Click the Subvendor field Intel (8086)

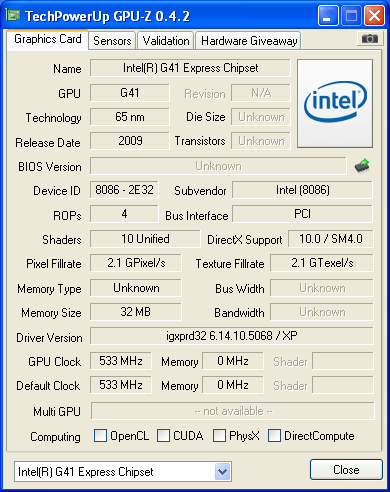click(302, 190)
